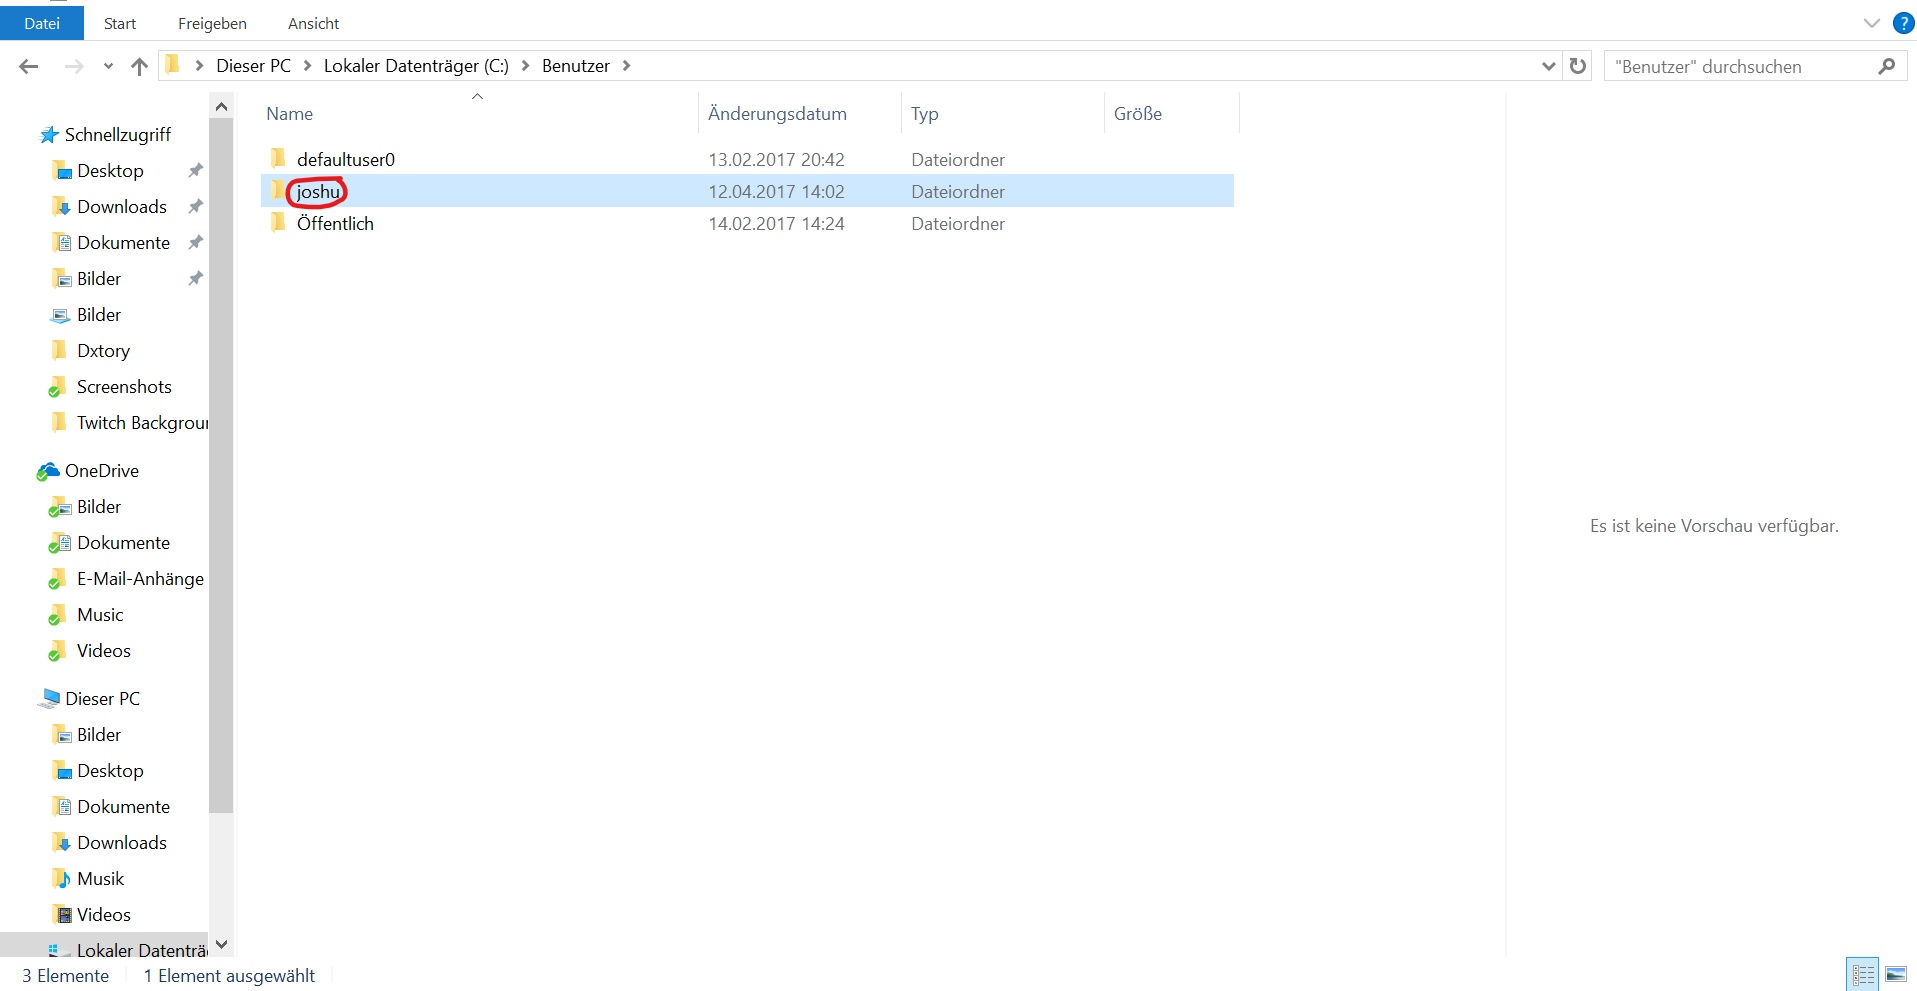Click the search magnifier icon
Screen dimensions: 1917x991
coord(1886,66)
